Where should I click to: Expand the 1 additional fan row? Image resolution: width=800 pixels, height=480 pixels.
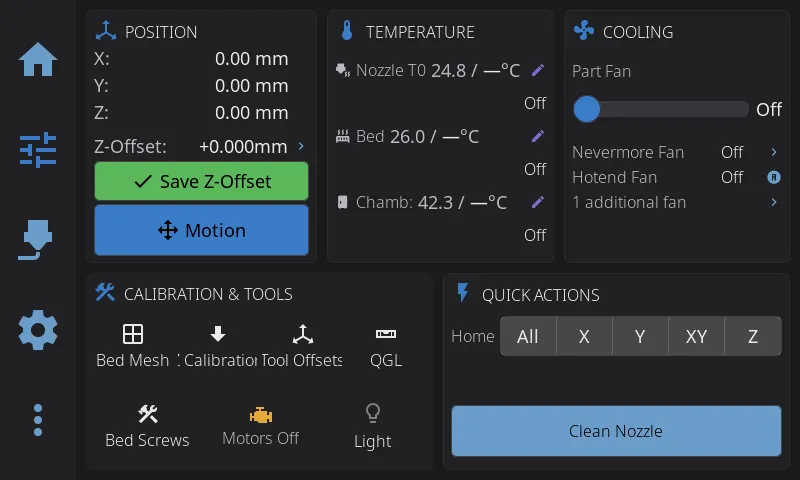click(774, 202)
